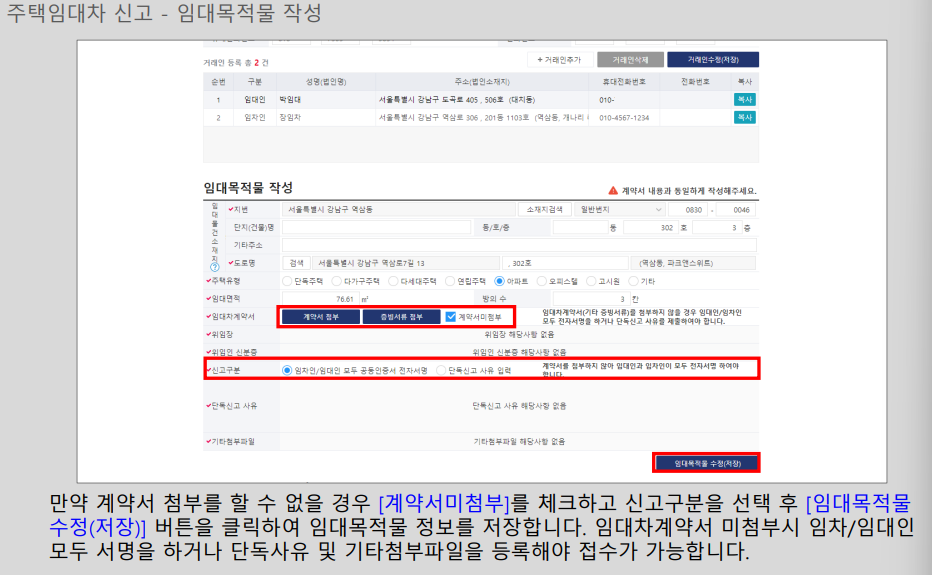This screenshot has width=932, height=575.
Task: Click the road address field 역삼로7길 13
Action: coord(405,263)
